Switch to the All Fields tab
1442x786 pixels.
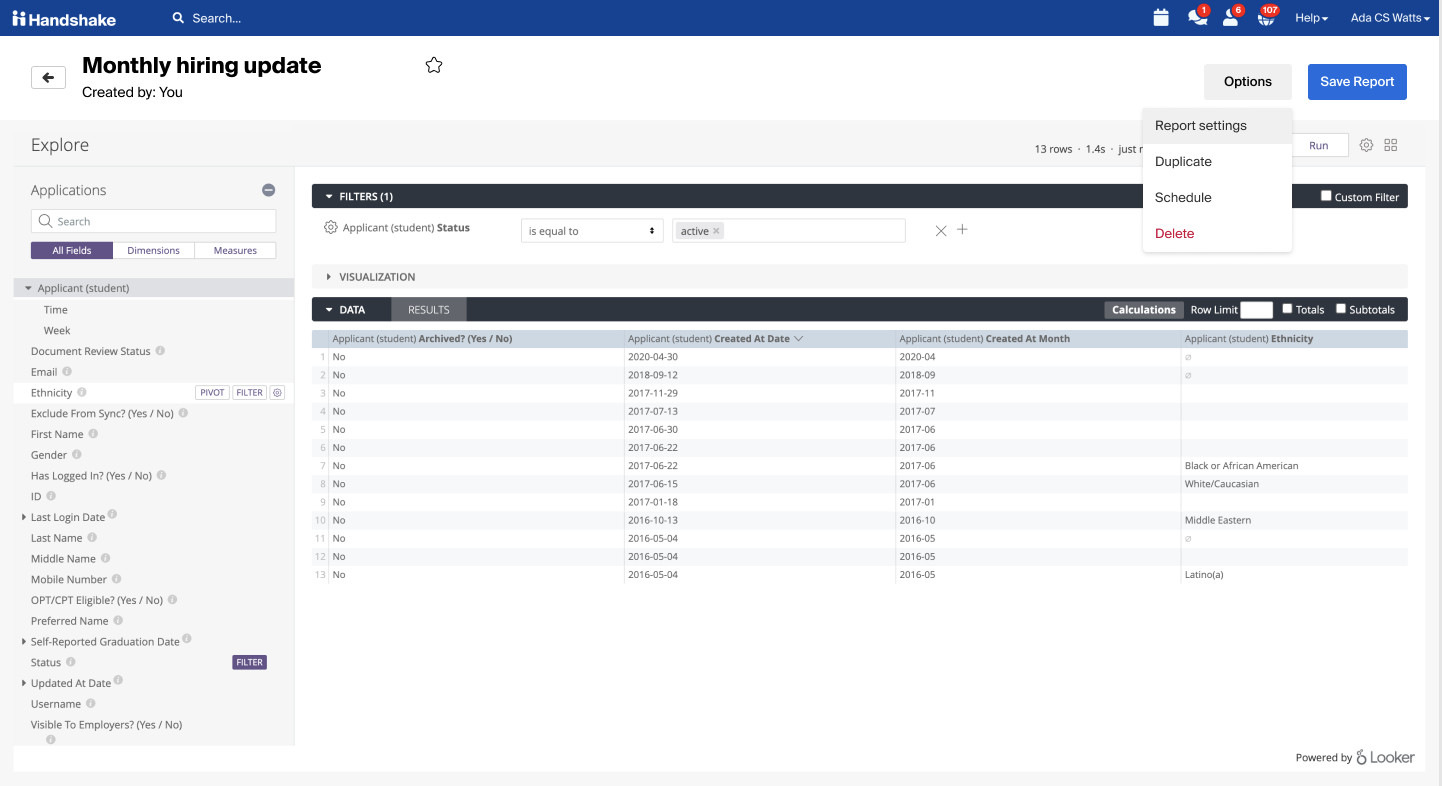pos(72,251)
